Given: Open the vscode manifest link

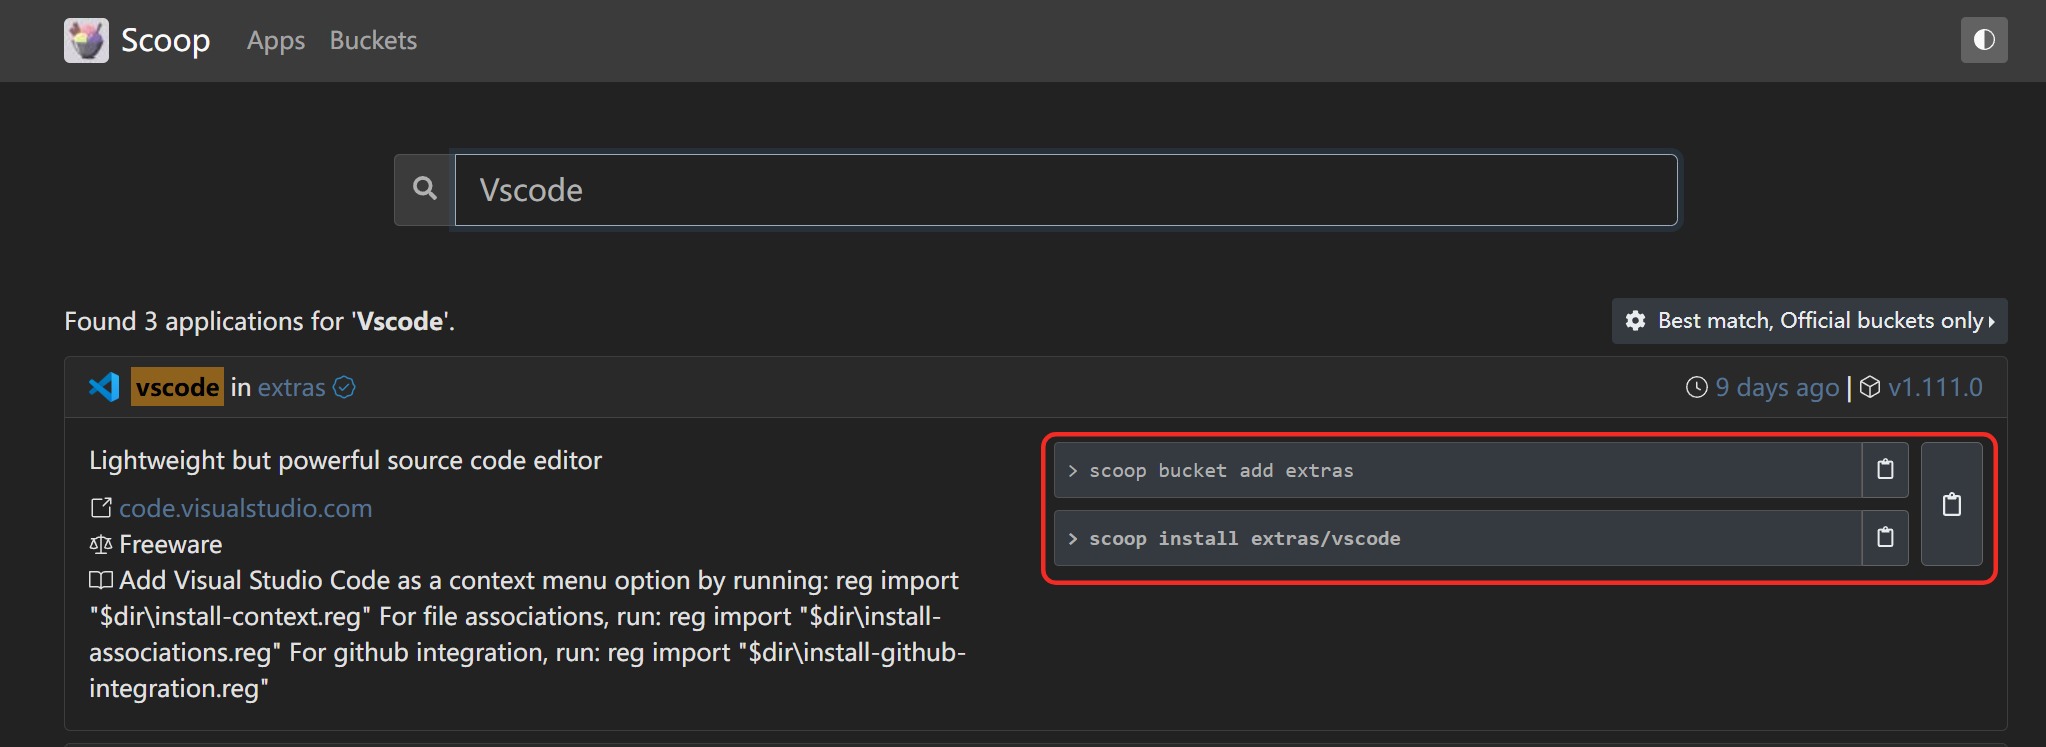Looking at the screenshot, I should (x=177, y=387).
